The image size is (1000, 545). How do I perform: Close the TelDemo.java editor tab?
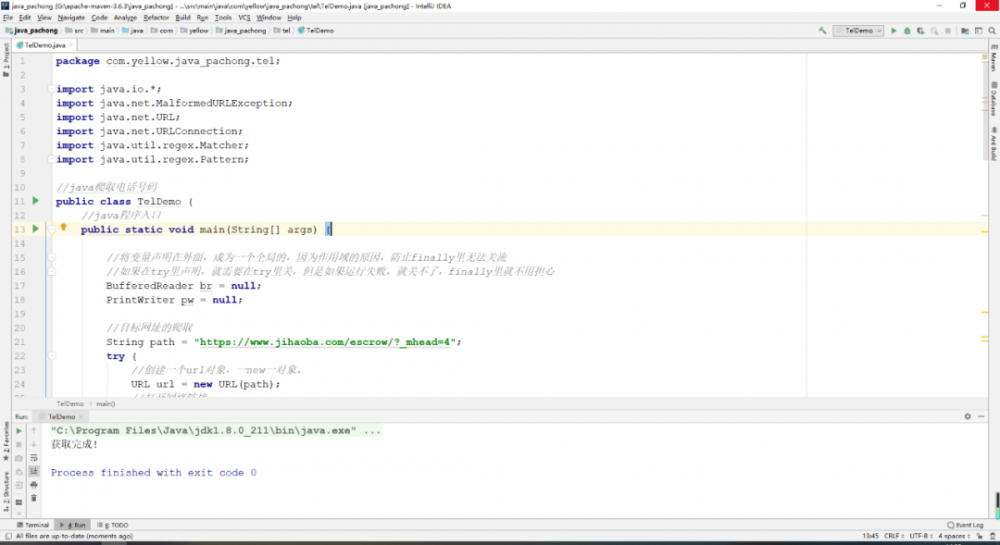coord(71,45)
